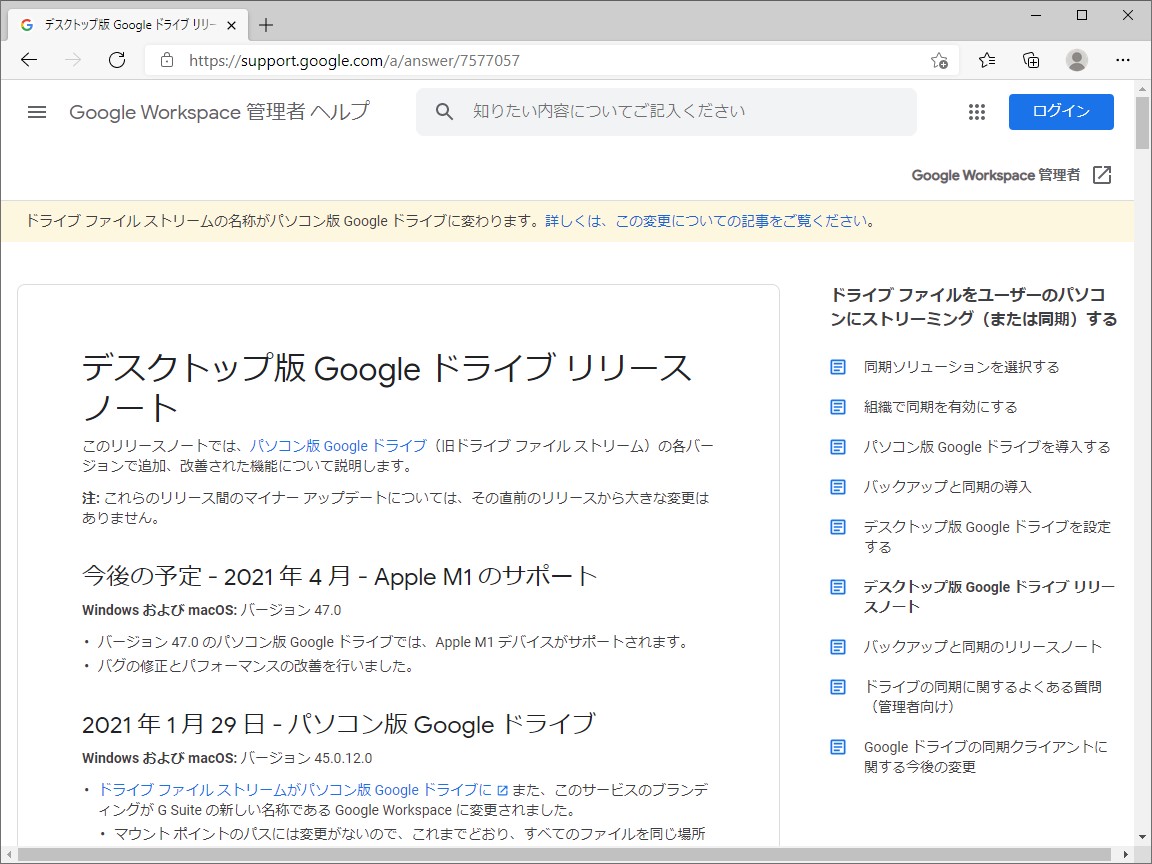Click the article icon beside 同期ソリューションを選択する

(x=837, y=367)
